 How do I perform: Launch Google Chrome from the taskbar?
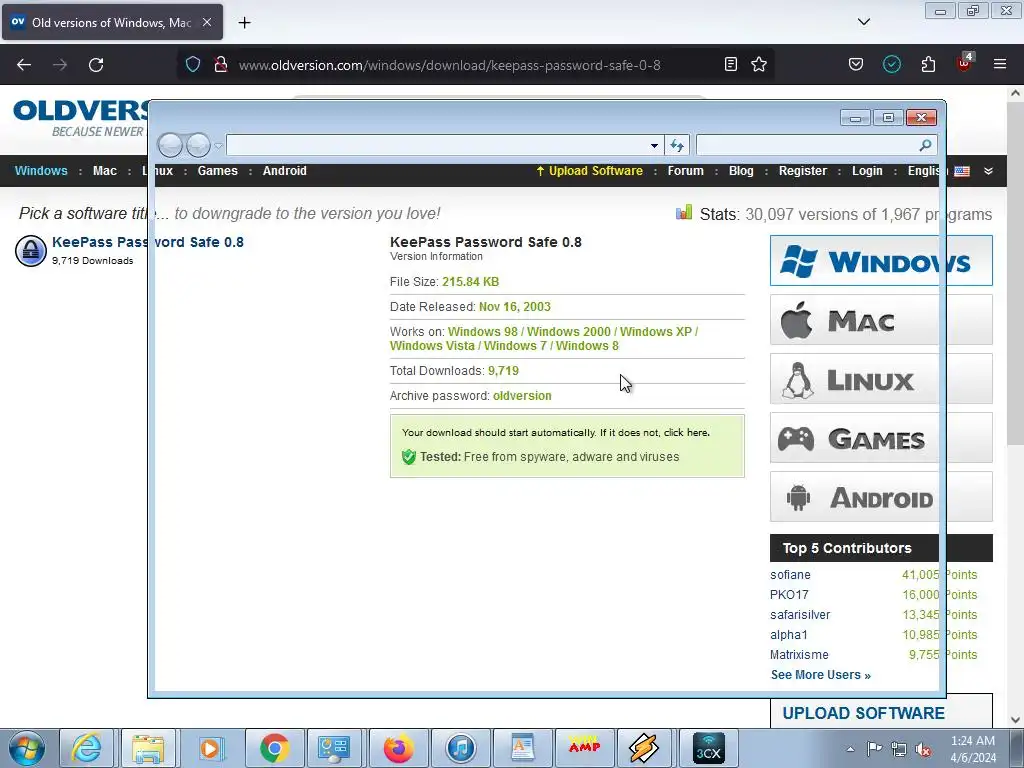(274, 748)
